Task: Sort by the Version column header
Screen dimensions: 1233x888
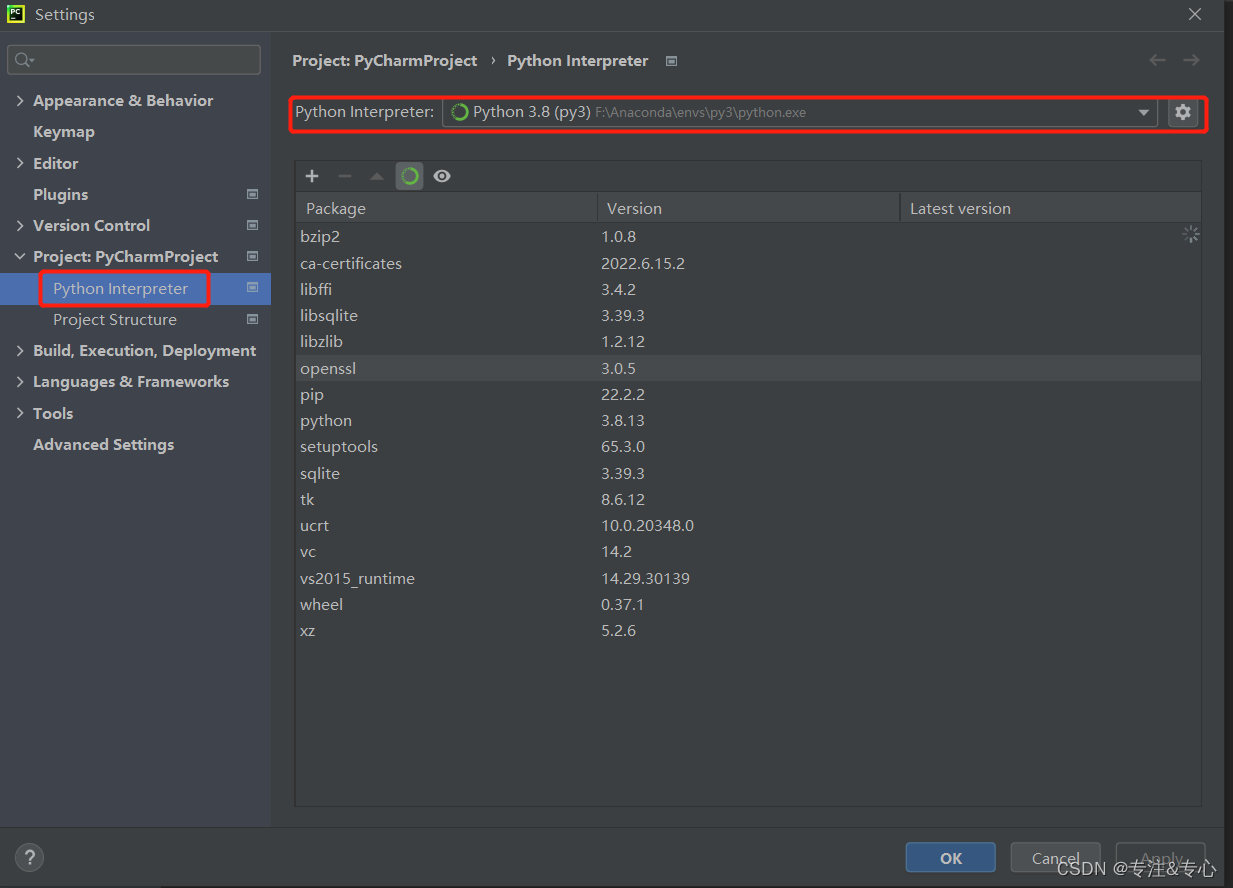Action: [749, 208]
